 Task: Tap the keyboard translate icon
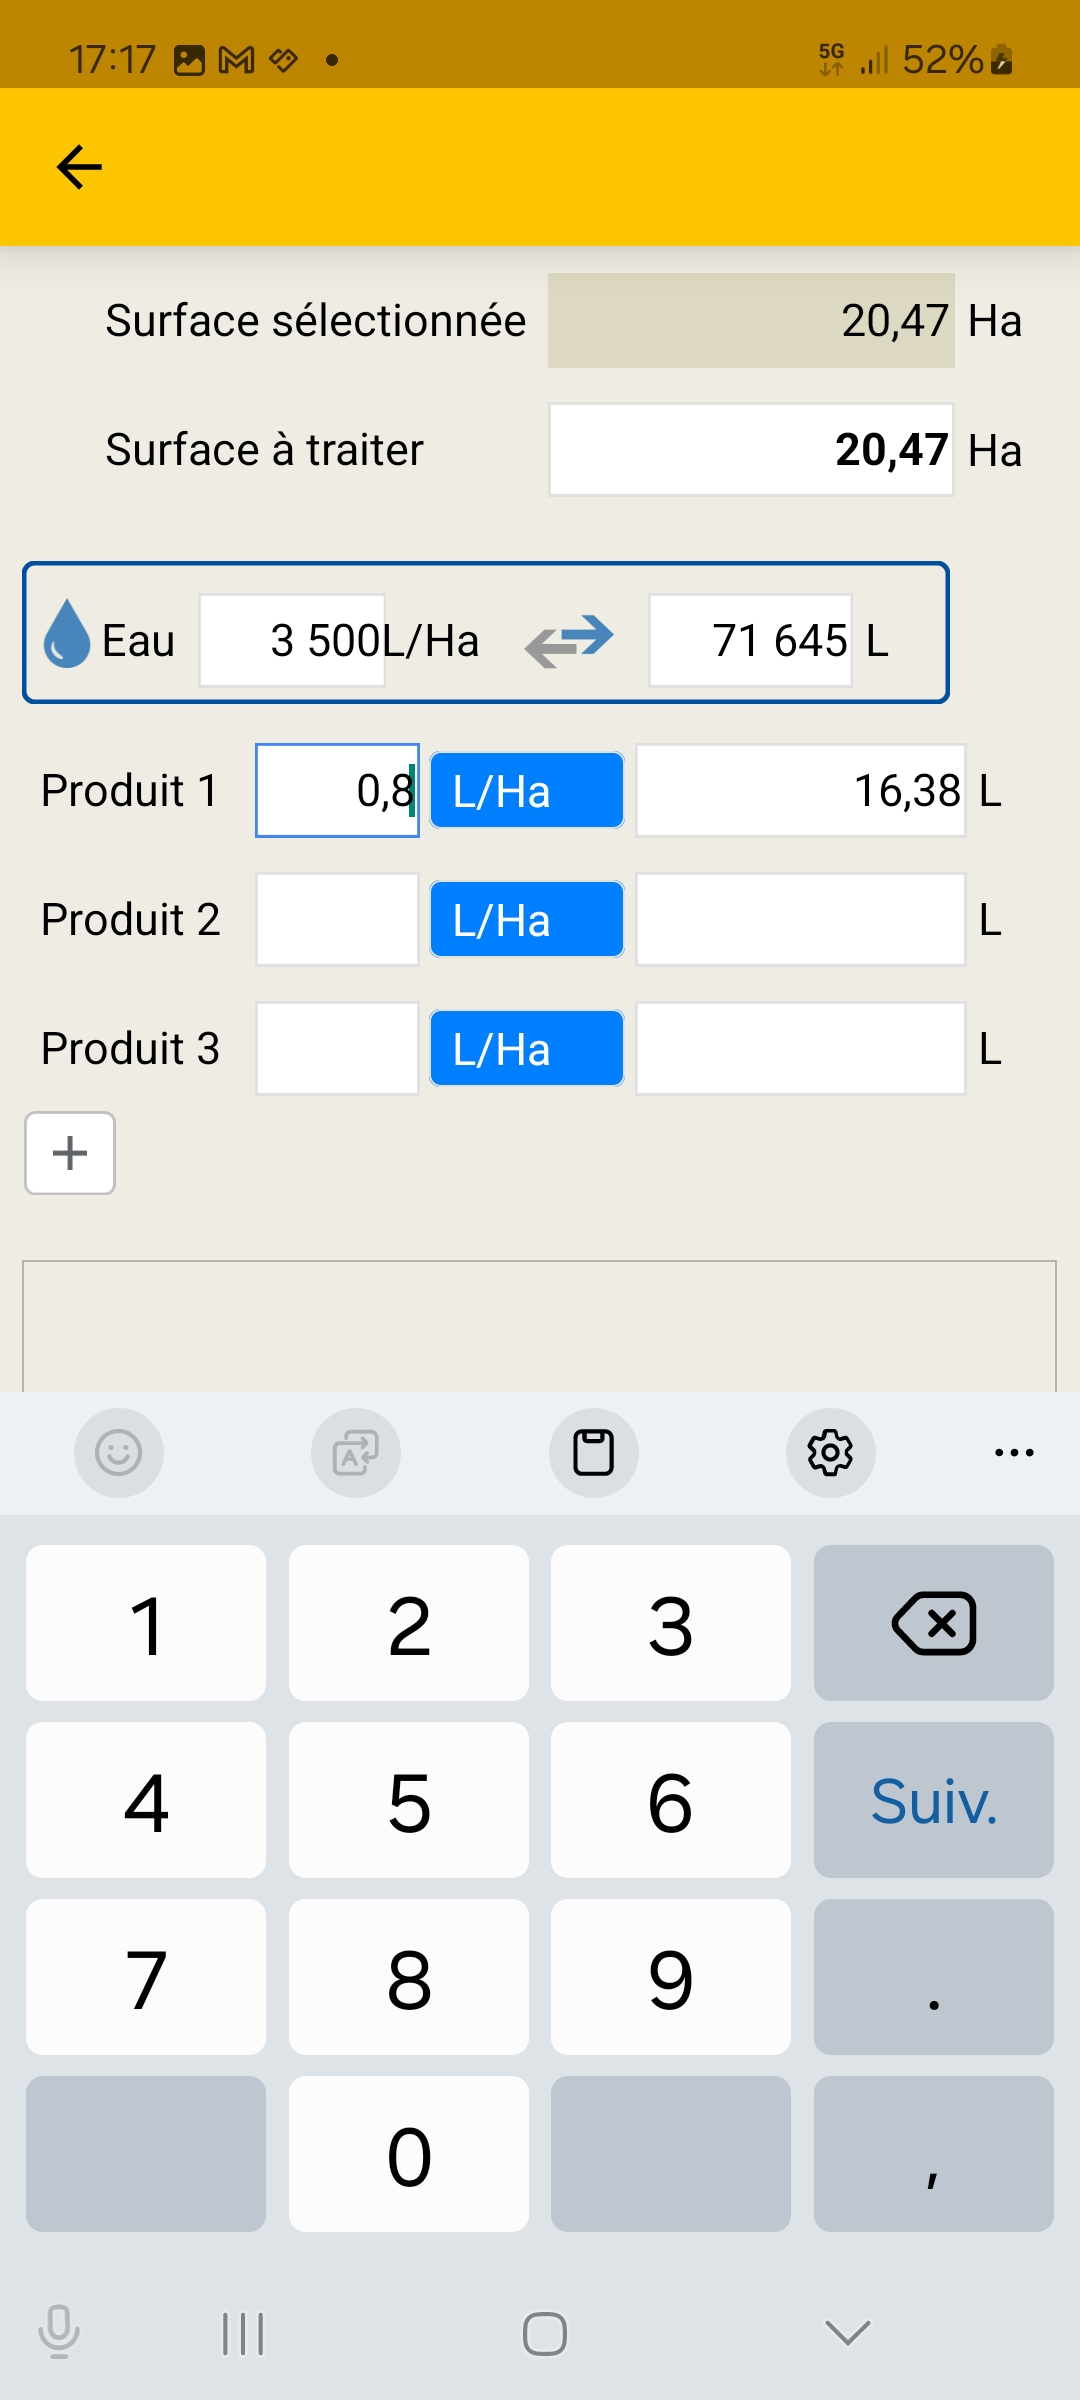coord(355,1453)
